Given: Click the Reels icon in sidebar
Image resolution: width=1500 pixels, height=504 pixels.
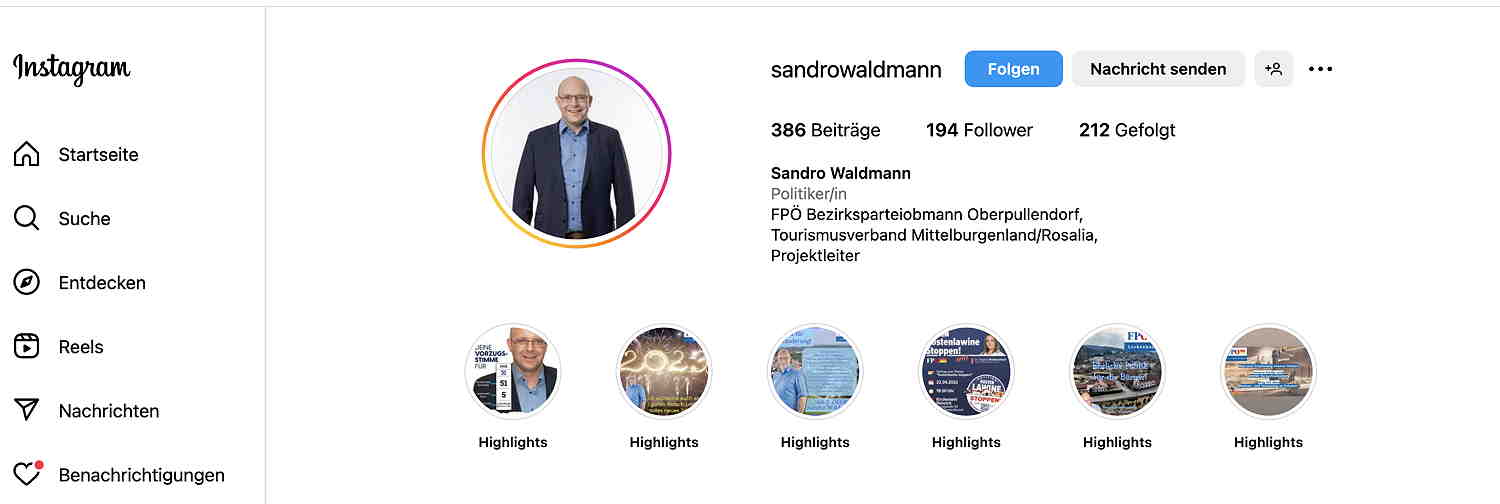Looking at the screenshot, I should pyautogui.click(x=27, y=346).
